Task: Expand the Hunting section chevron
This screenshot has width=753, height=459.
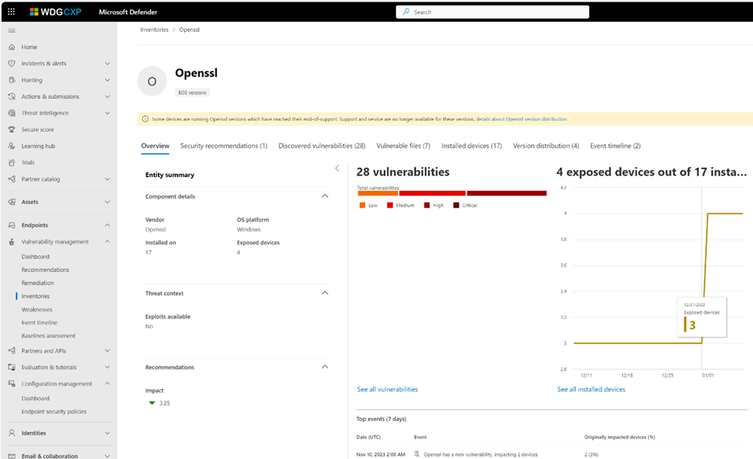Action: tap(107, 80)
